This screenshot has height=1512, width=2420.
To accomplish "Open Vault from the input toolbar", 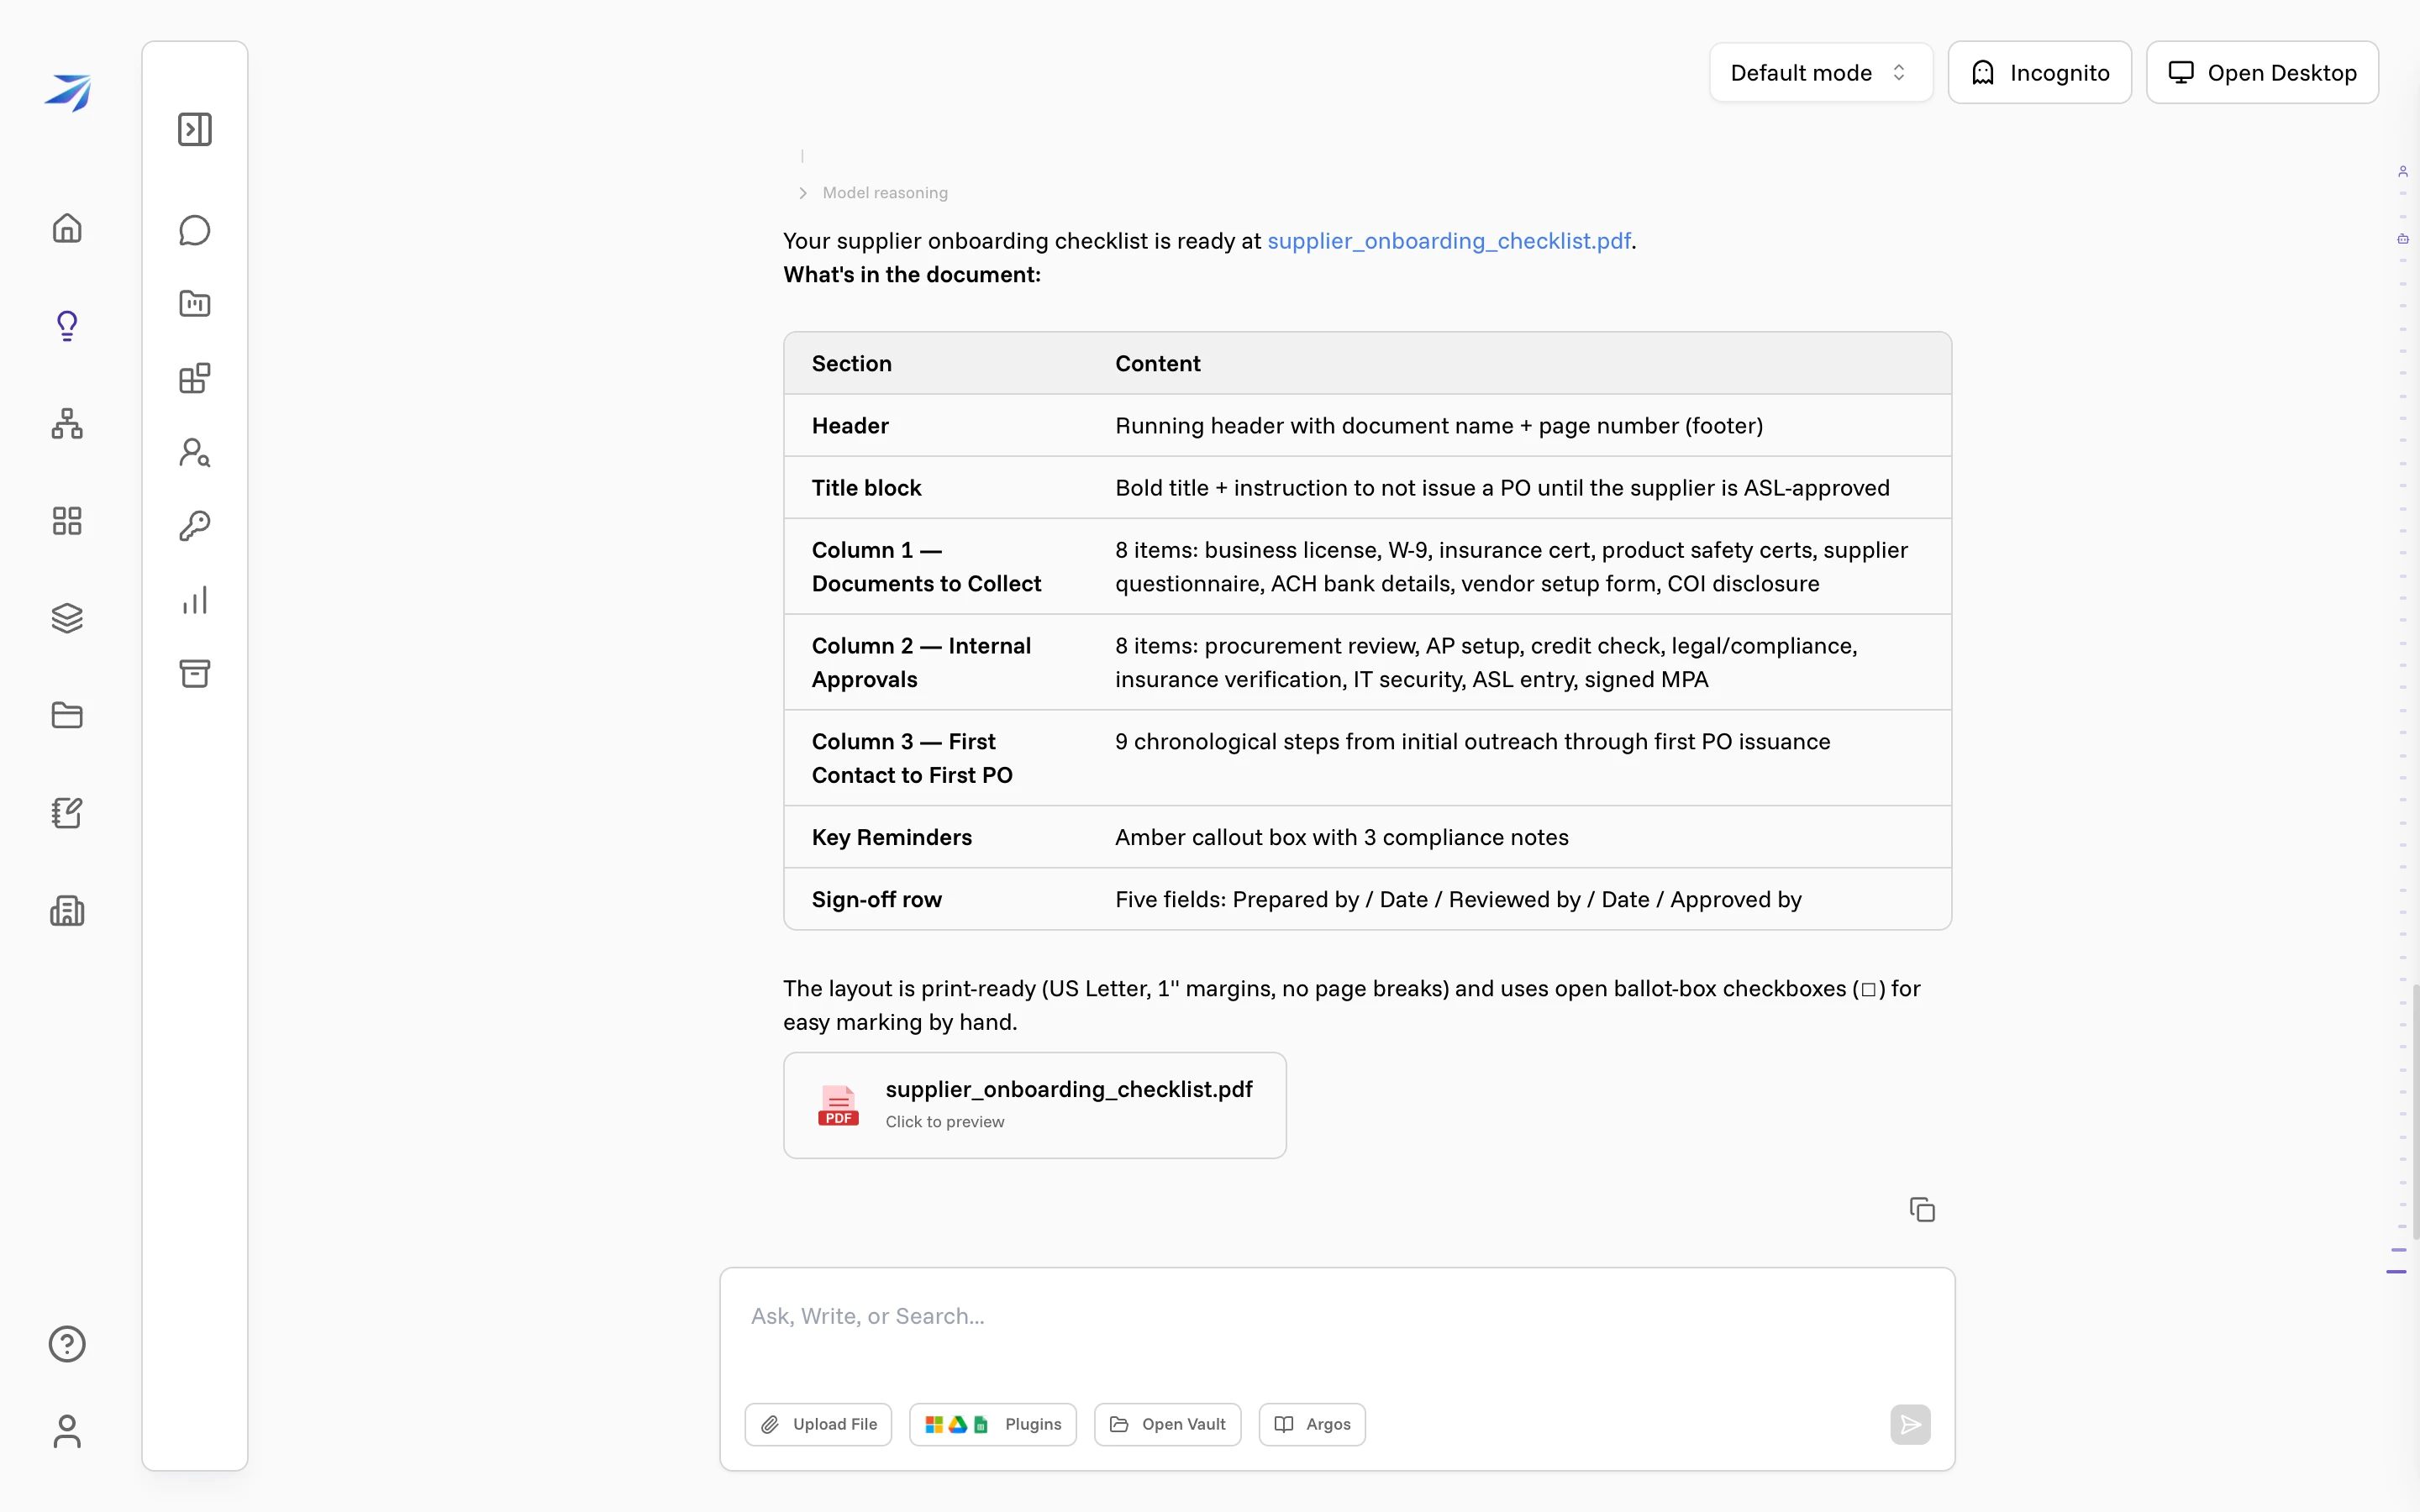I will coord(1167,1424).
